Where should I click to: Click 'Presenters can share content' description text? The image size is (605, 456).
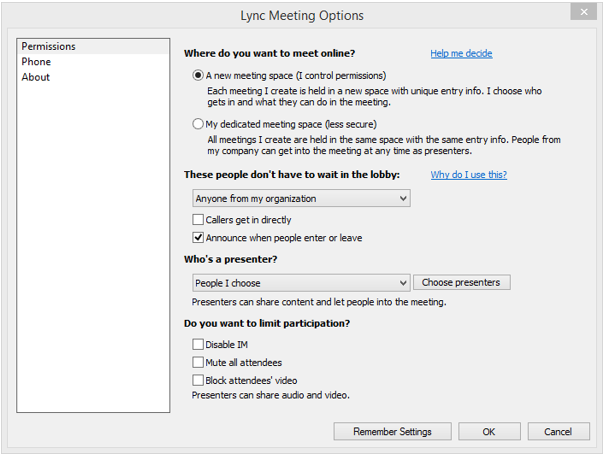(319, 302)
